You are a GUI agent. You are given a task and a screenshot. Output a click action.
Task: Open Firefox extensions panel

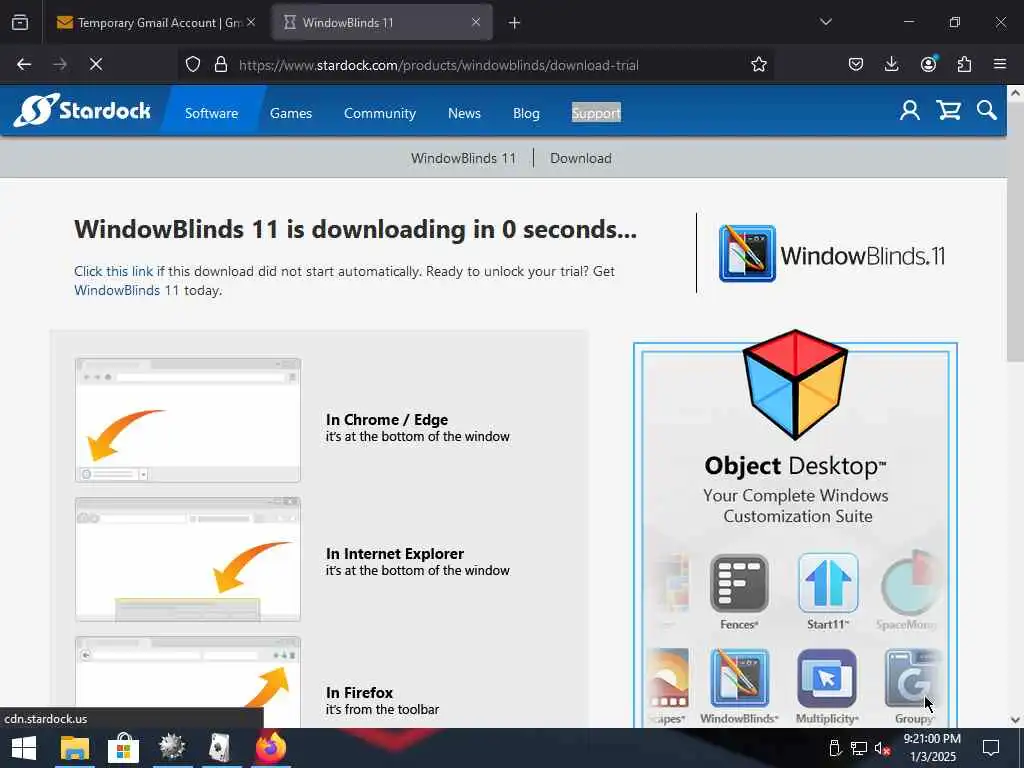964,64
